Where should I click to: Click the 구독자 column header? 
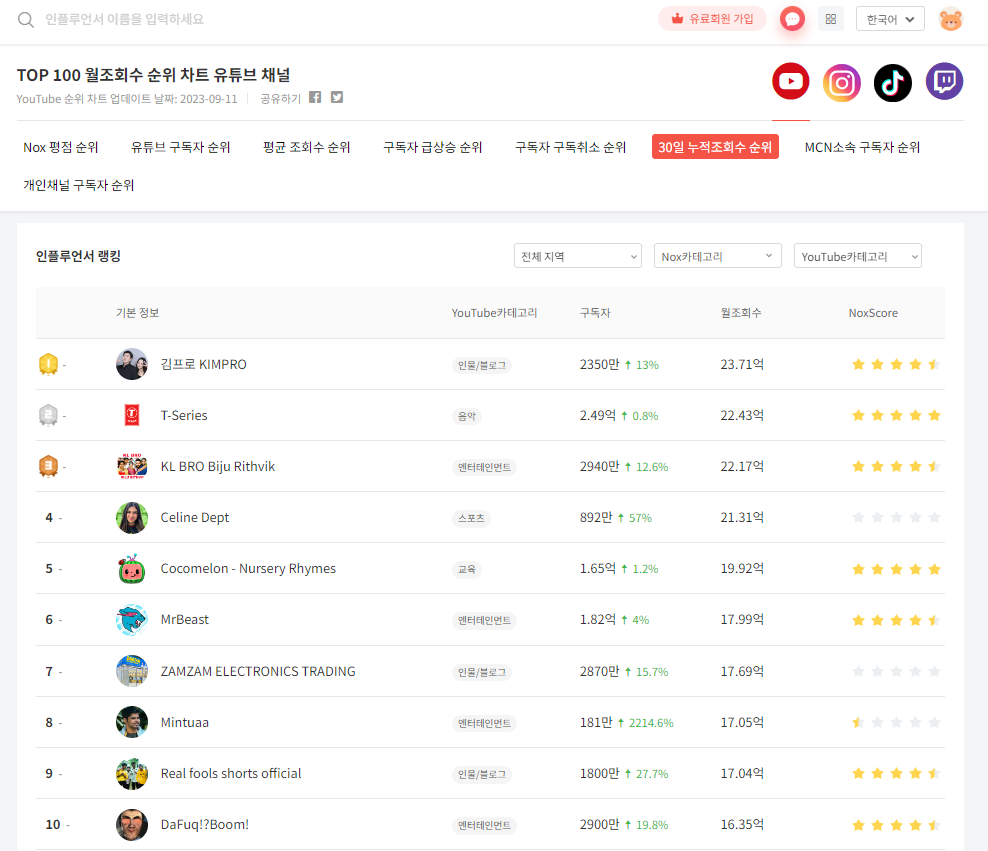[x=595, y=313]
